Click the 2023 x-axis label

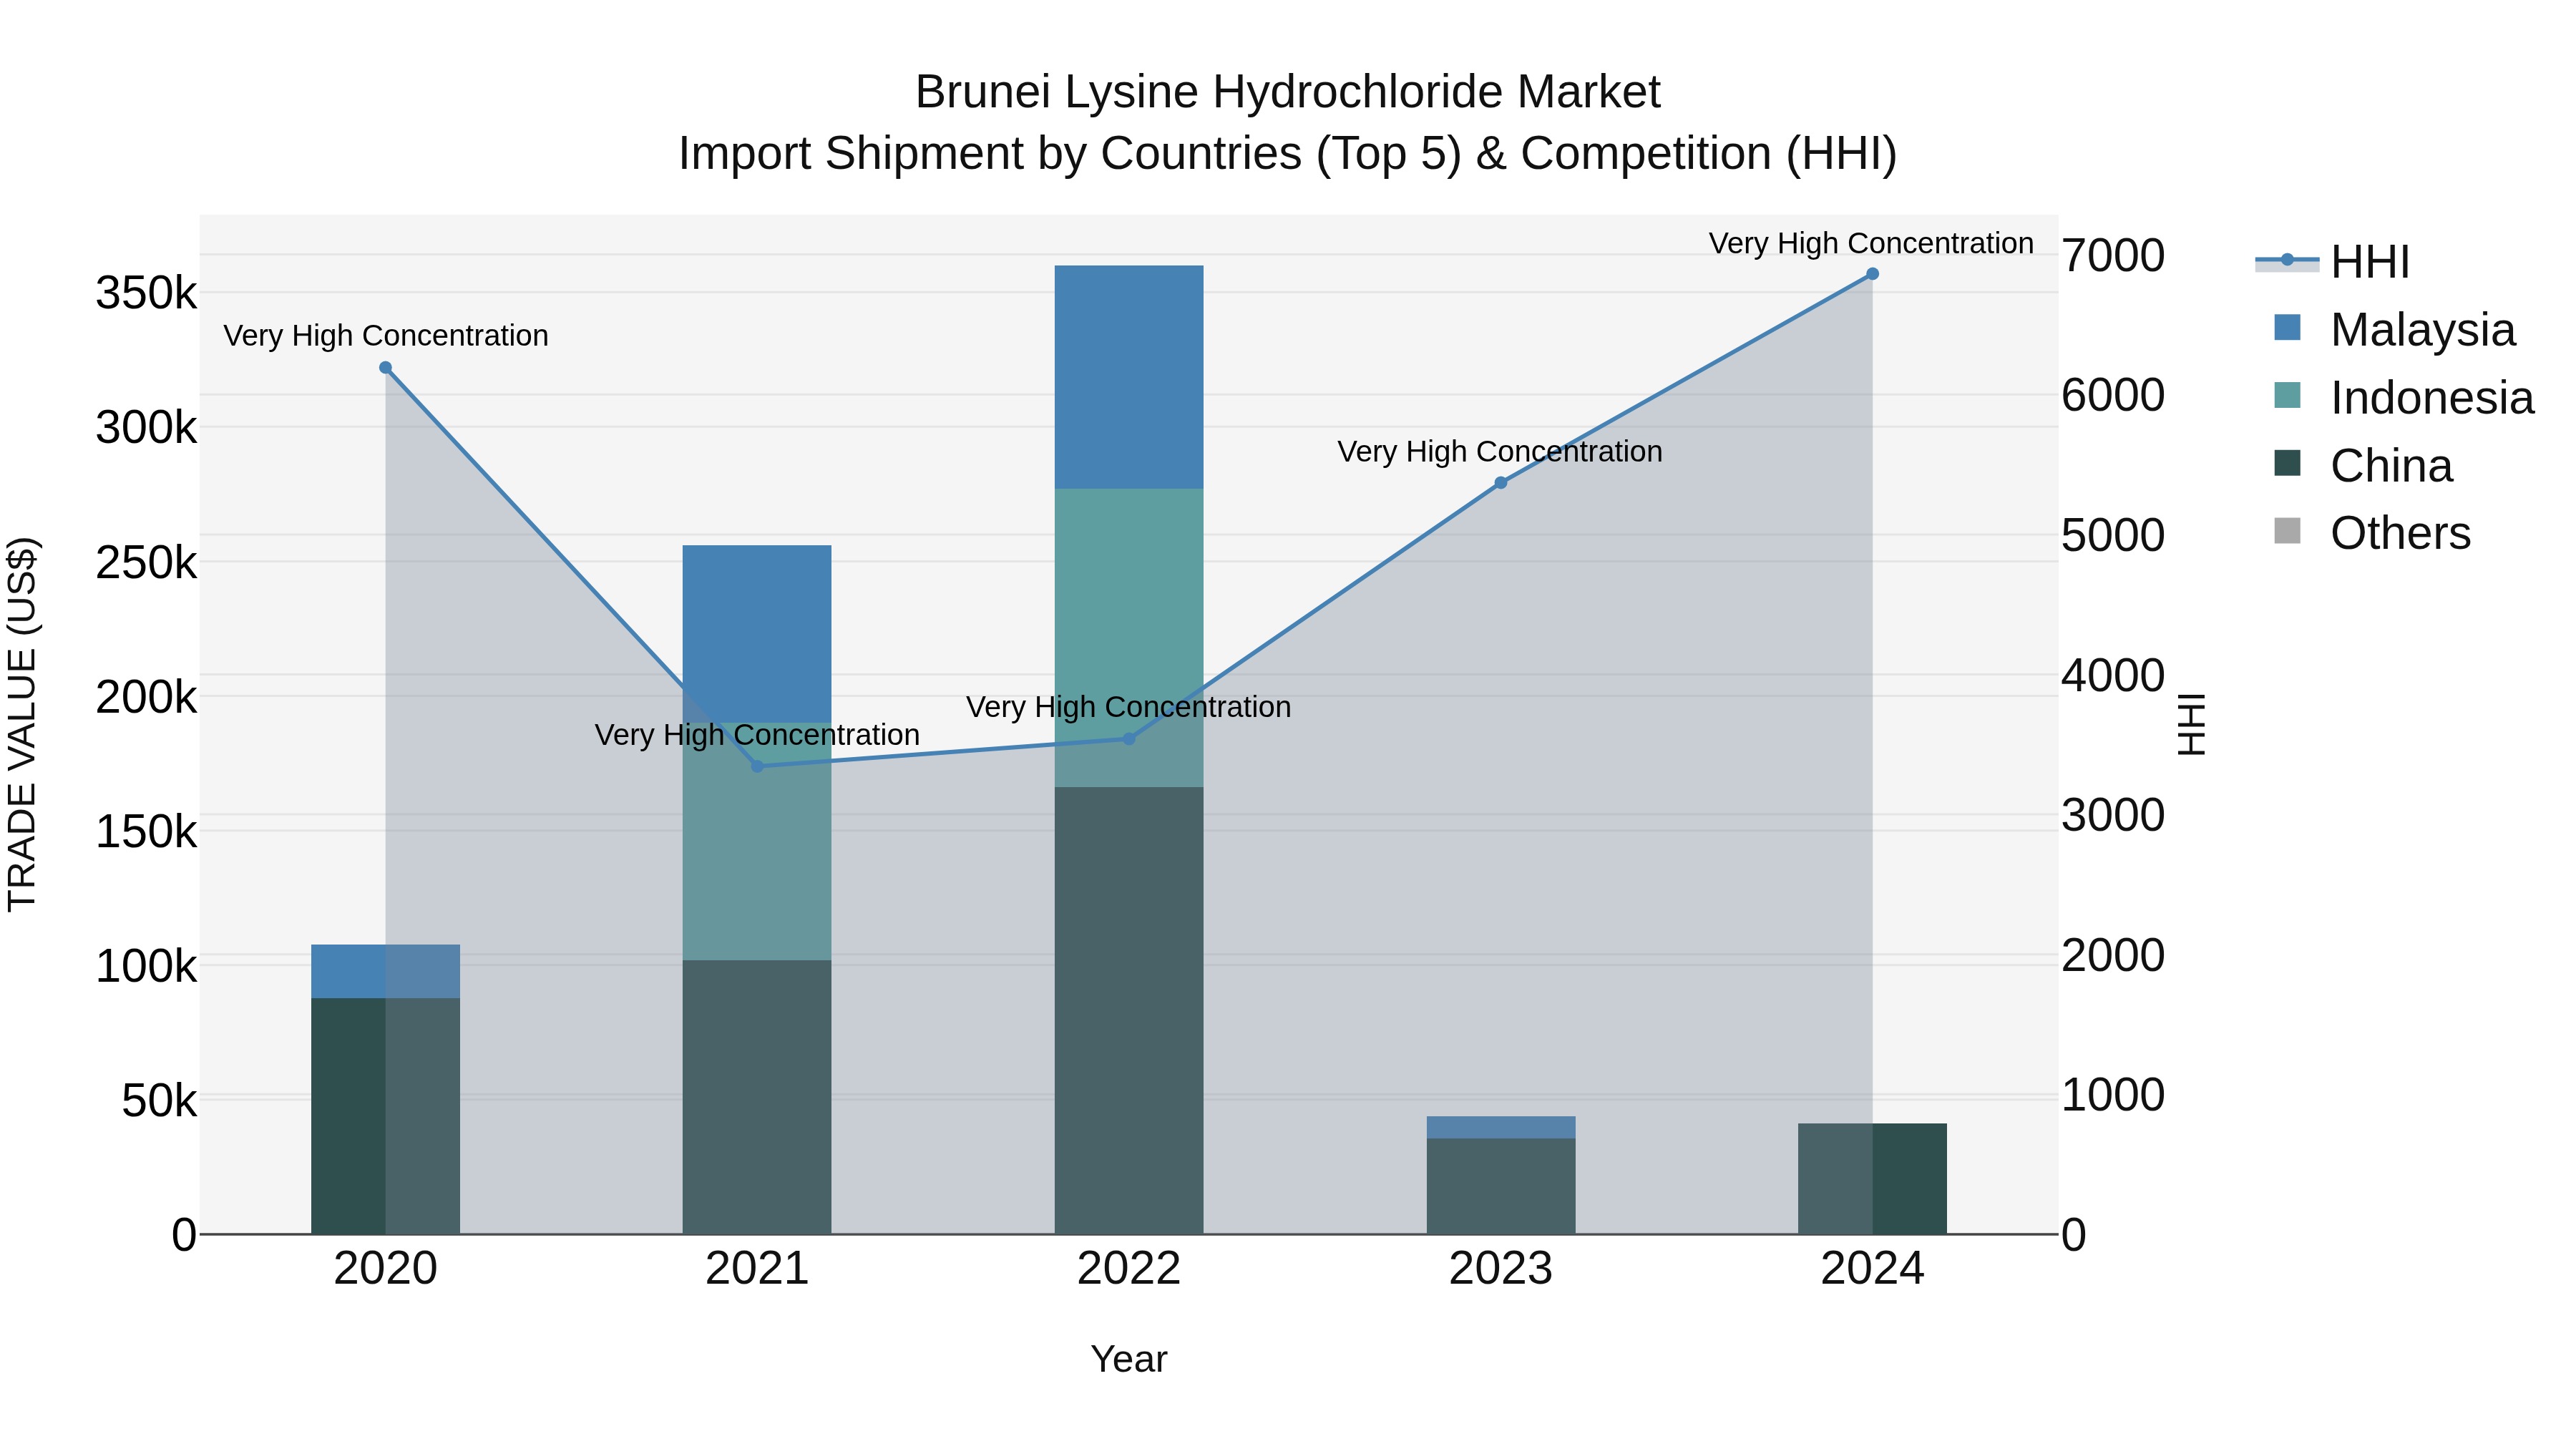pyautogui.click(x=1501, y=1269)
